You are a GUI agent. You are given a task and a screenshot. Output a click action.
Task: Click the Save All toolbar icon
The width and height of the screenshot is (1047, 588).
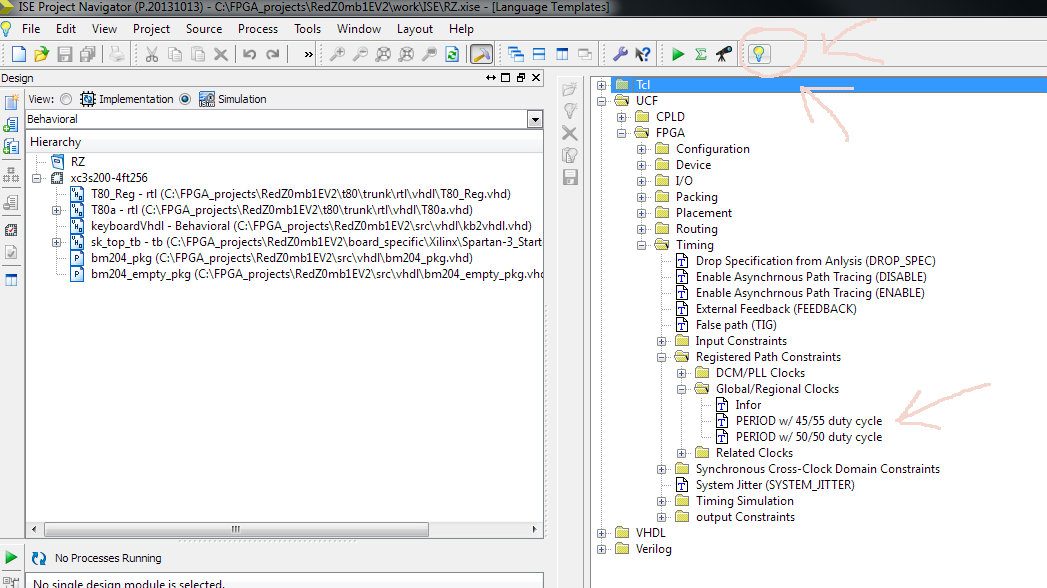click(x=87, y=54)
